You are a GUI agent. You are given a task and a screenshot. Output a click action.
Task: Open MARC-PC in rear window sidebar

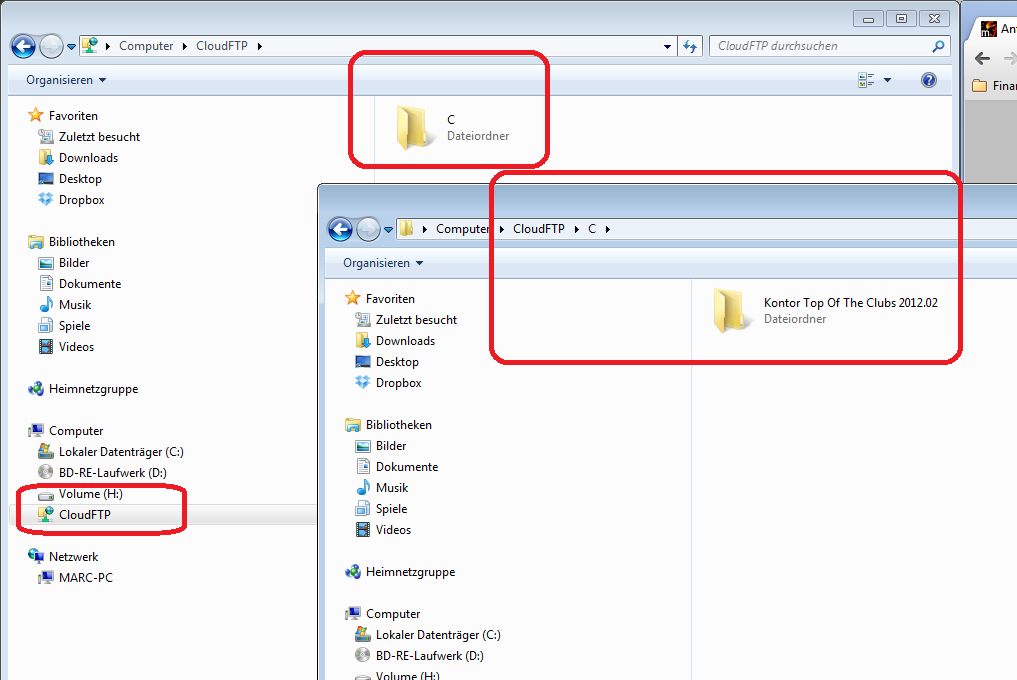click(75, 577)
